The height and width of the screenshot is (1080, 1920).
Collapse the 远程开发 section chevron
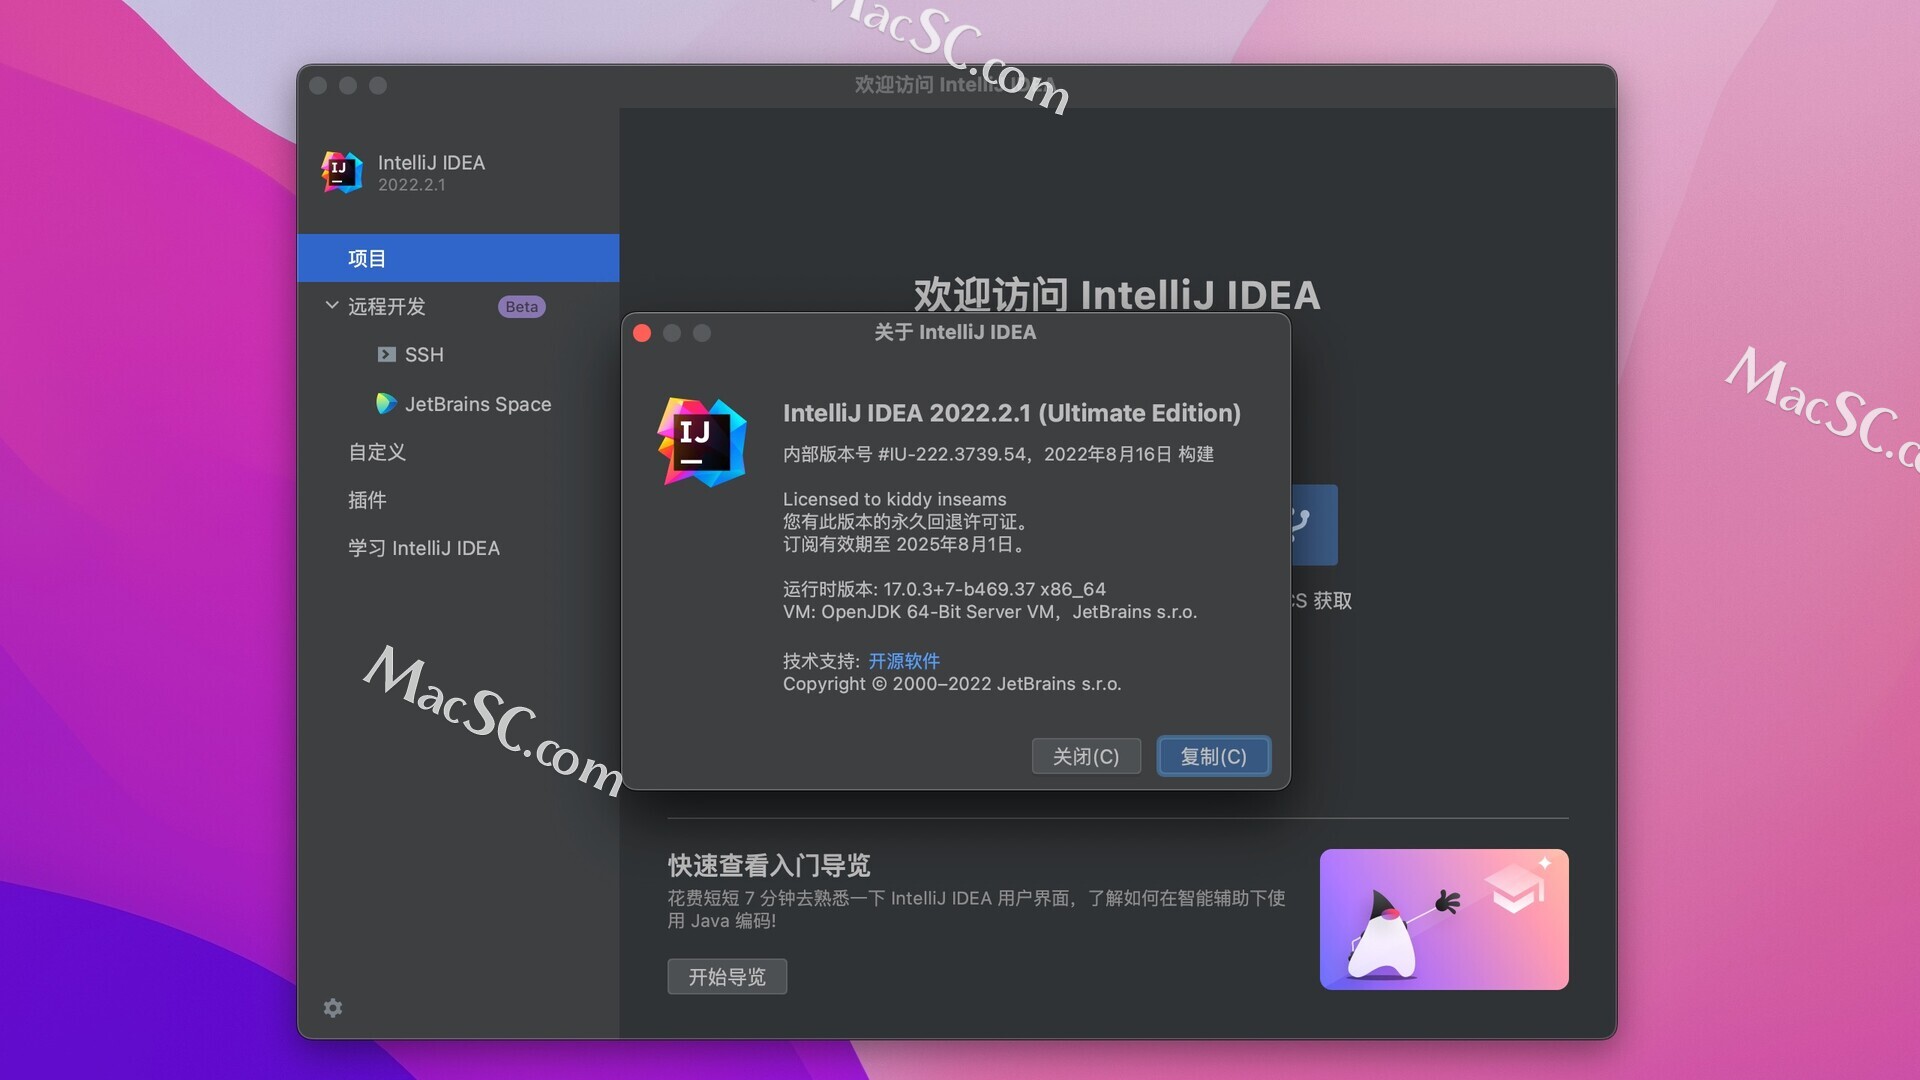coord(331,306)
